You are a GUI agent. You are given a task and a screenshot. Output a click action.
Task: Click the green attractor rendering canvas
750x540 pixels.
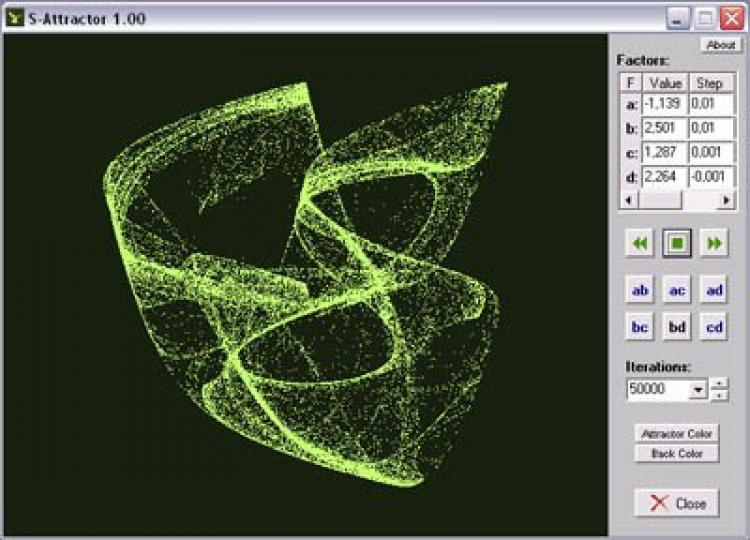click(x=306, y=285)
